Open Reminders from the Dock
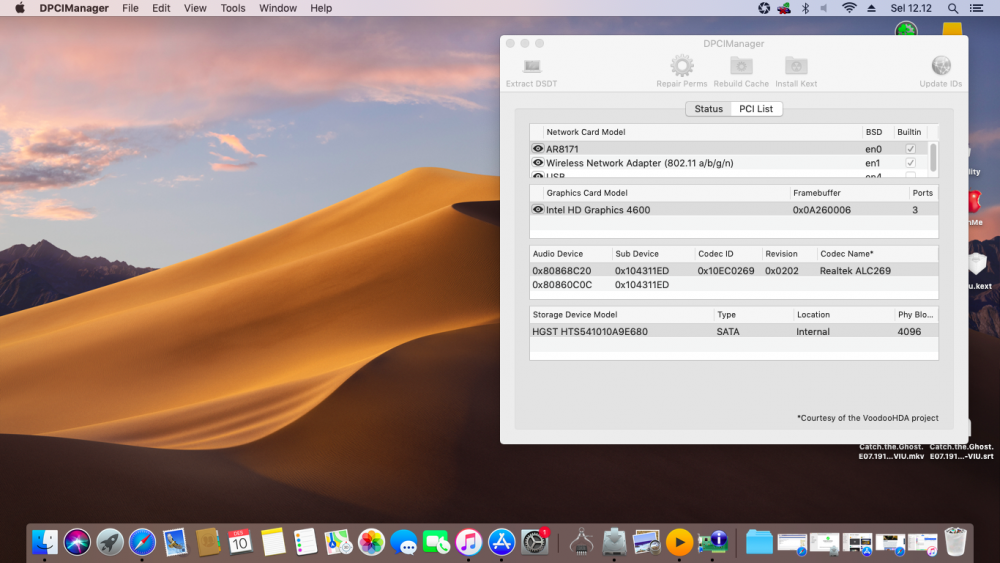This screenshot has height=563, width=1000. [x=305, y=543]
